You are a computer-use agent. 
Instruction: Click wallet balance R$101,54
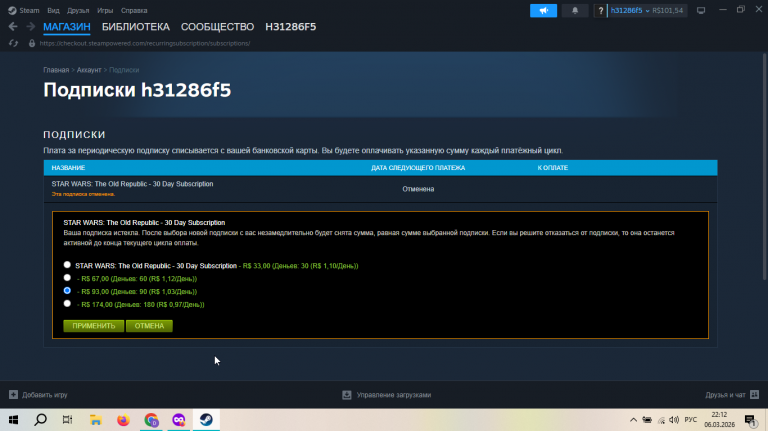(668, 10)
